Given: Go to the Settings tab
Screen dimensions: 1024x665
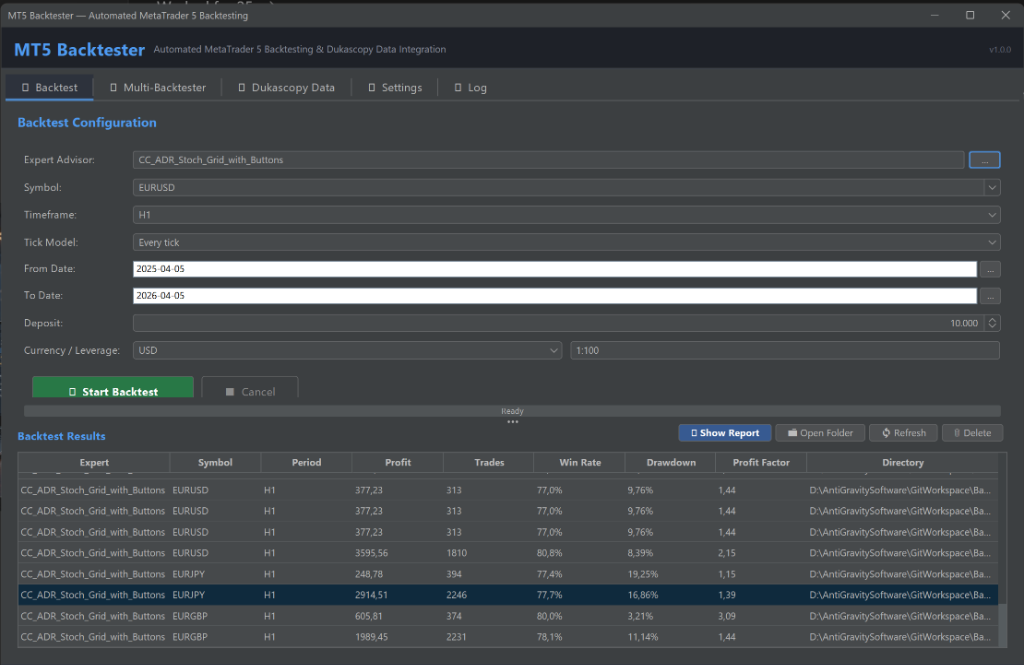Looking at the screenshot, I should point(395,88).
